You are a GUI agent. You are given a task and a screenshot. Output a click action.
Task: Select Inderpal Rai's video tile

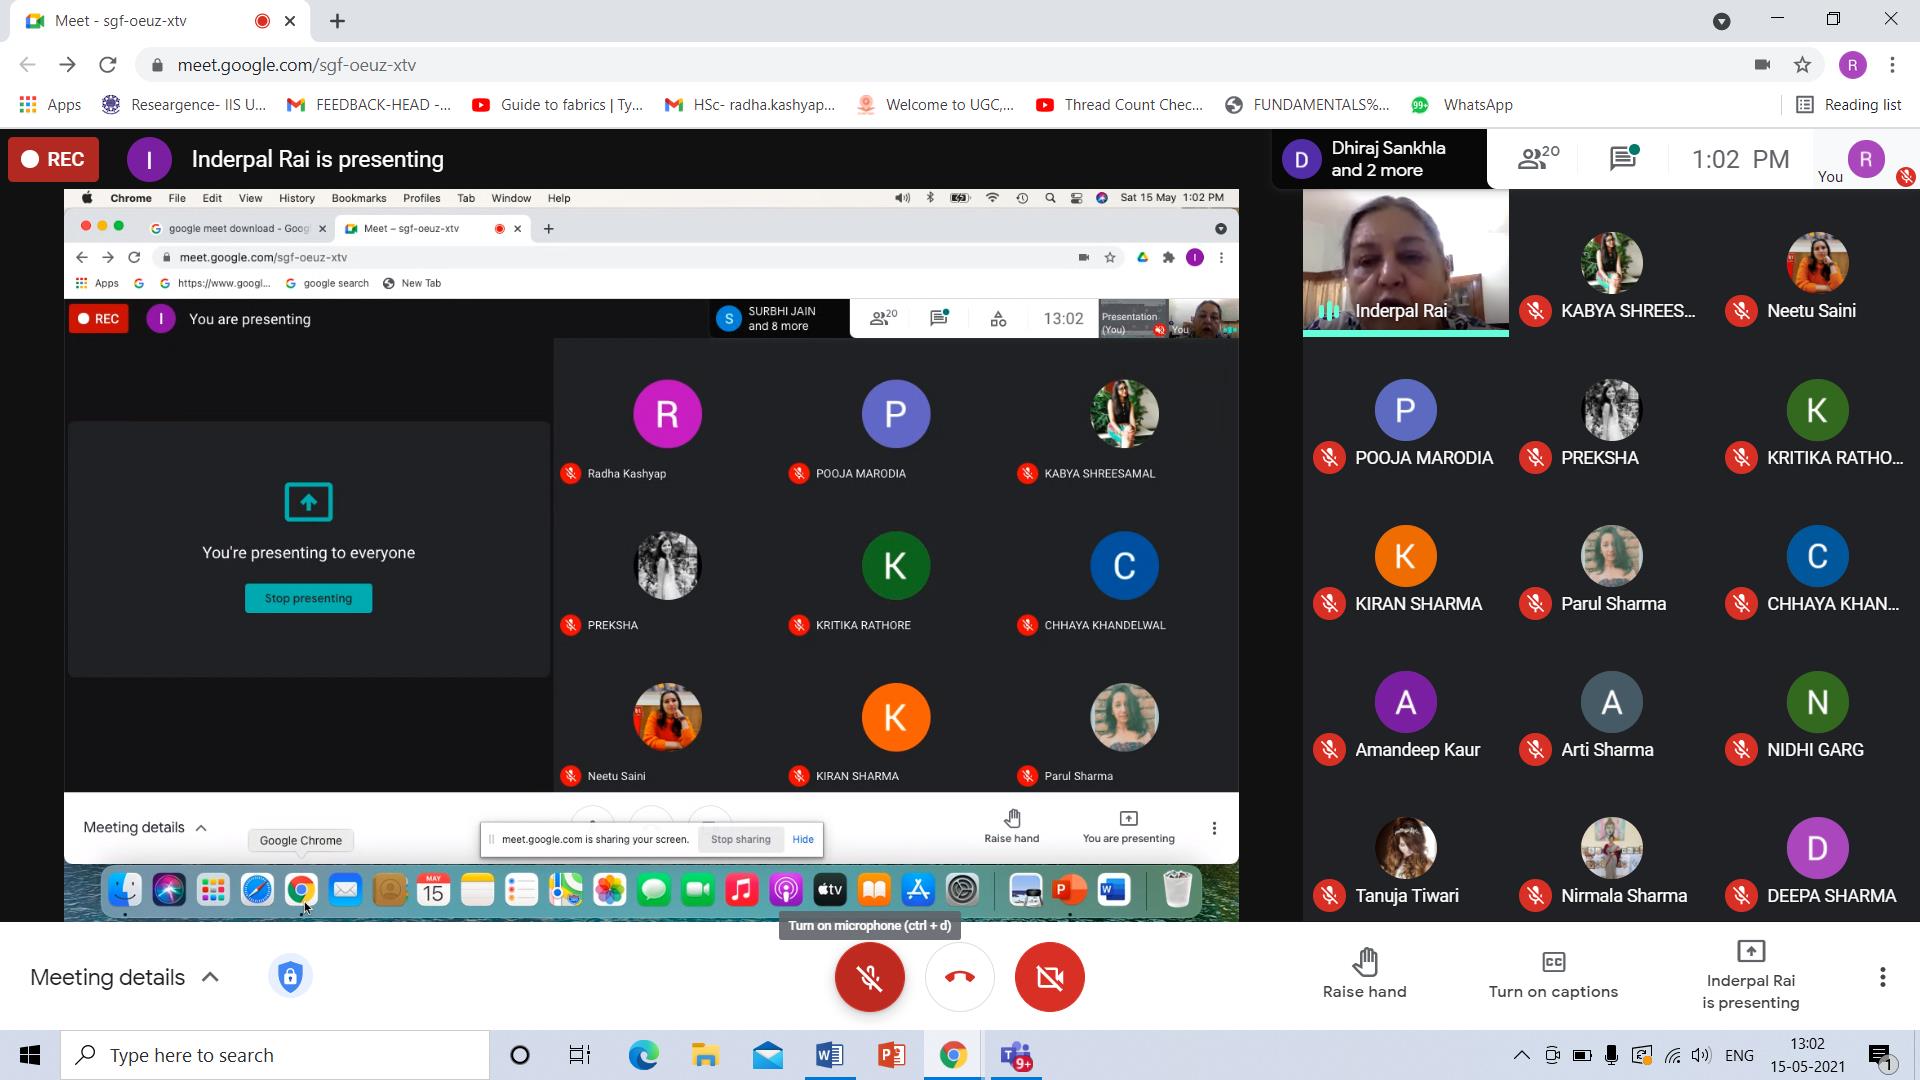click(1405, 262)
